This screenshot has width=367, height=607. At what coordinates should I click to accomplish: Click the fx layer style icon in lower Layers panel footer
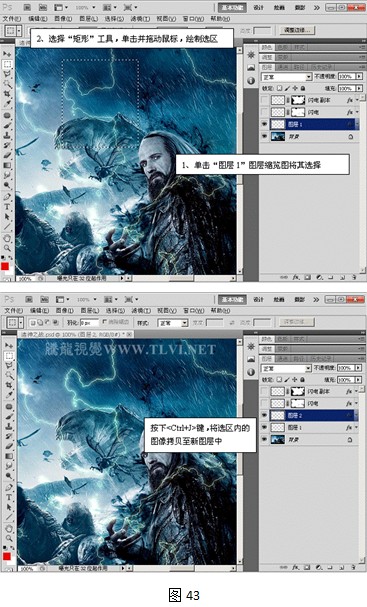tap(296, 568)
